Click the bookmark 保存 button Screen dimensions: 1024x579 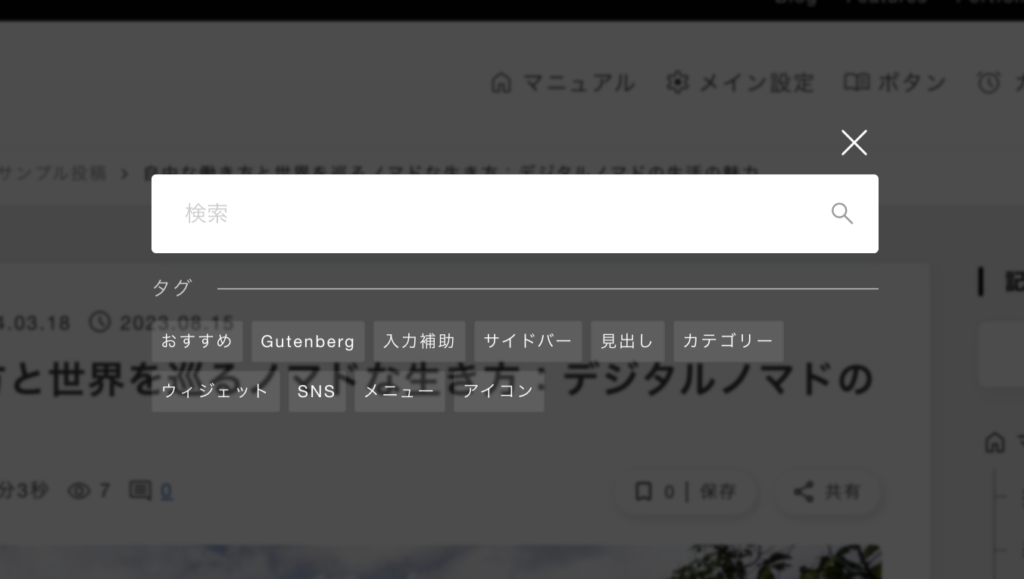click(685, 492)
